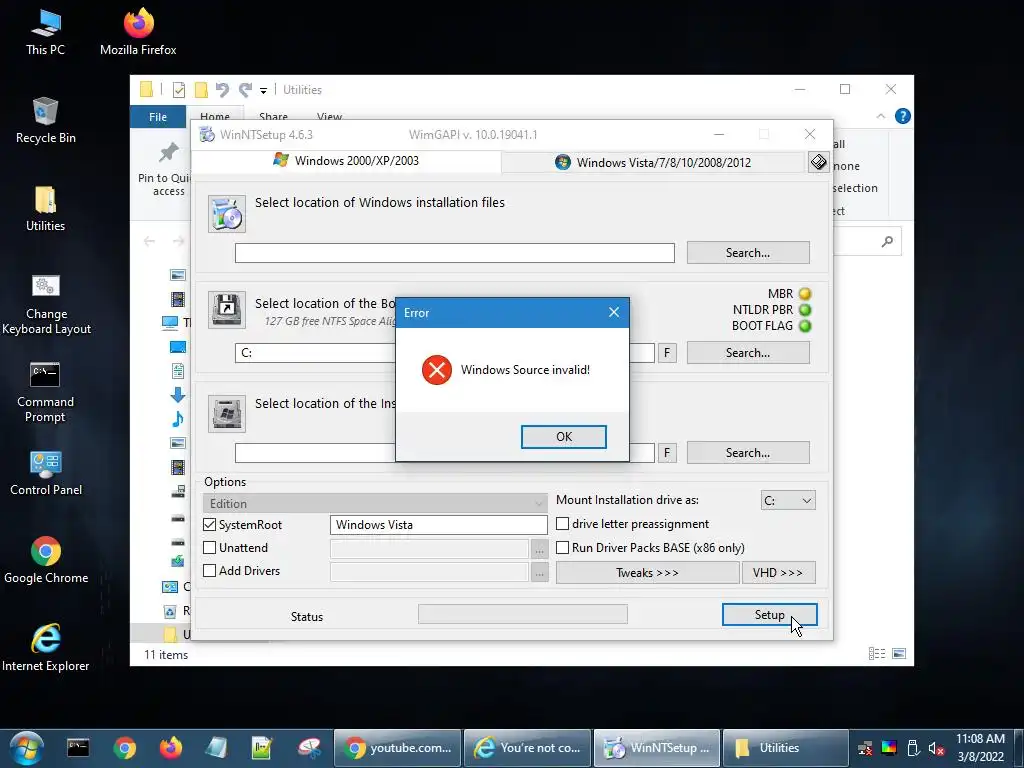Click the SystemRoot Windows Vista text field
Image resolution: width=1024 pixels, height=768 pixels.
(x=438, y=525)
